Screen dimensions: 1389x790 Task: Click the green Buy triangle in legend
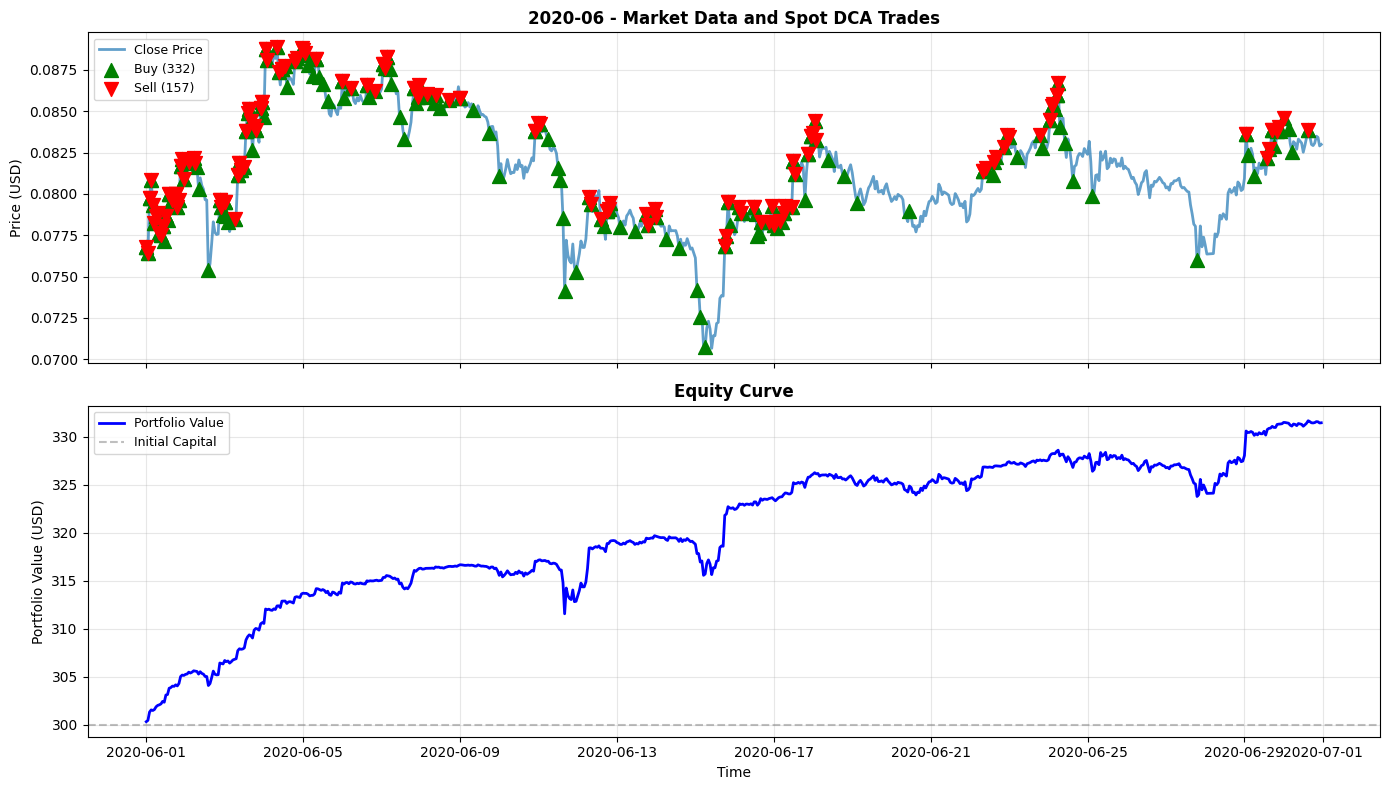click(111, 69)
